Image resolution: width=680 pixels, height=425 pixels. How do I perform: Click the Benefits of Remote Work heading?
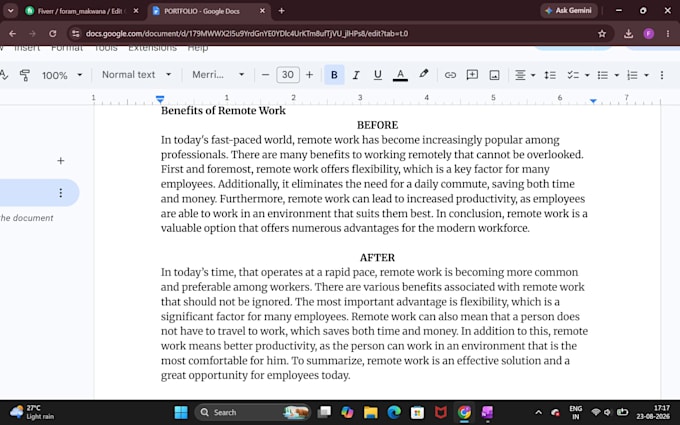click(x=223, y=111)
